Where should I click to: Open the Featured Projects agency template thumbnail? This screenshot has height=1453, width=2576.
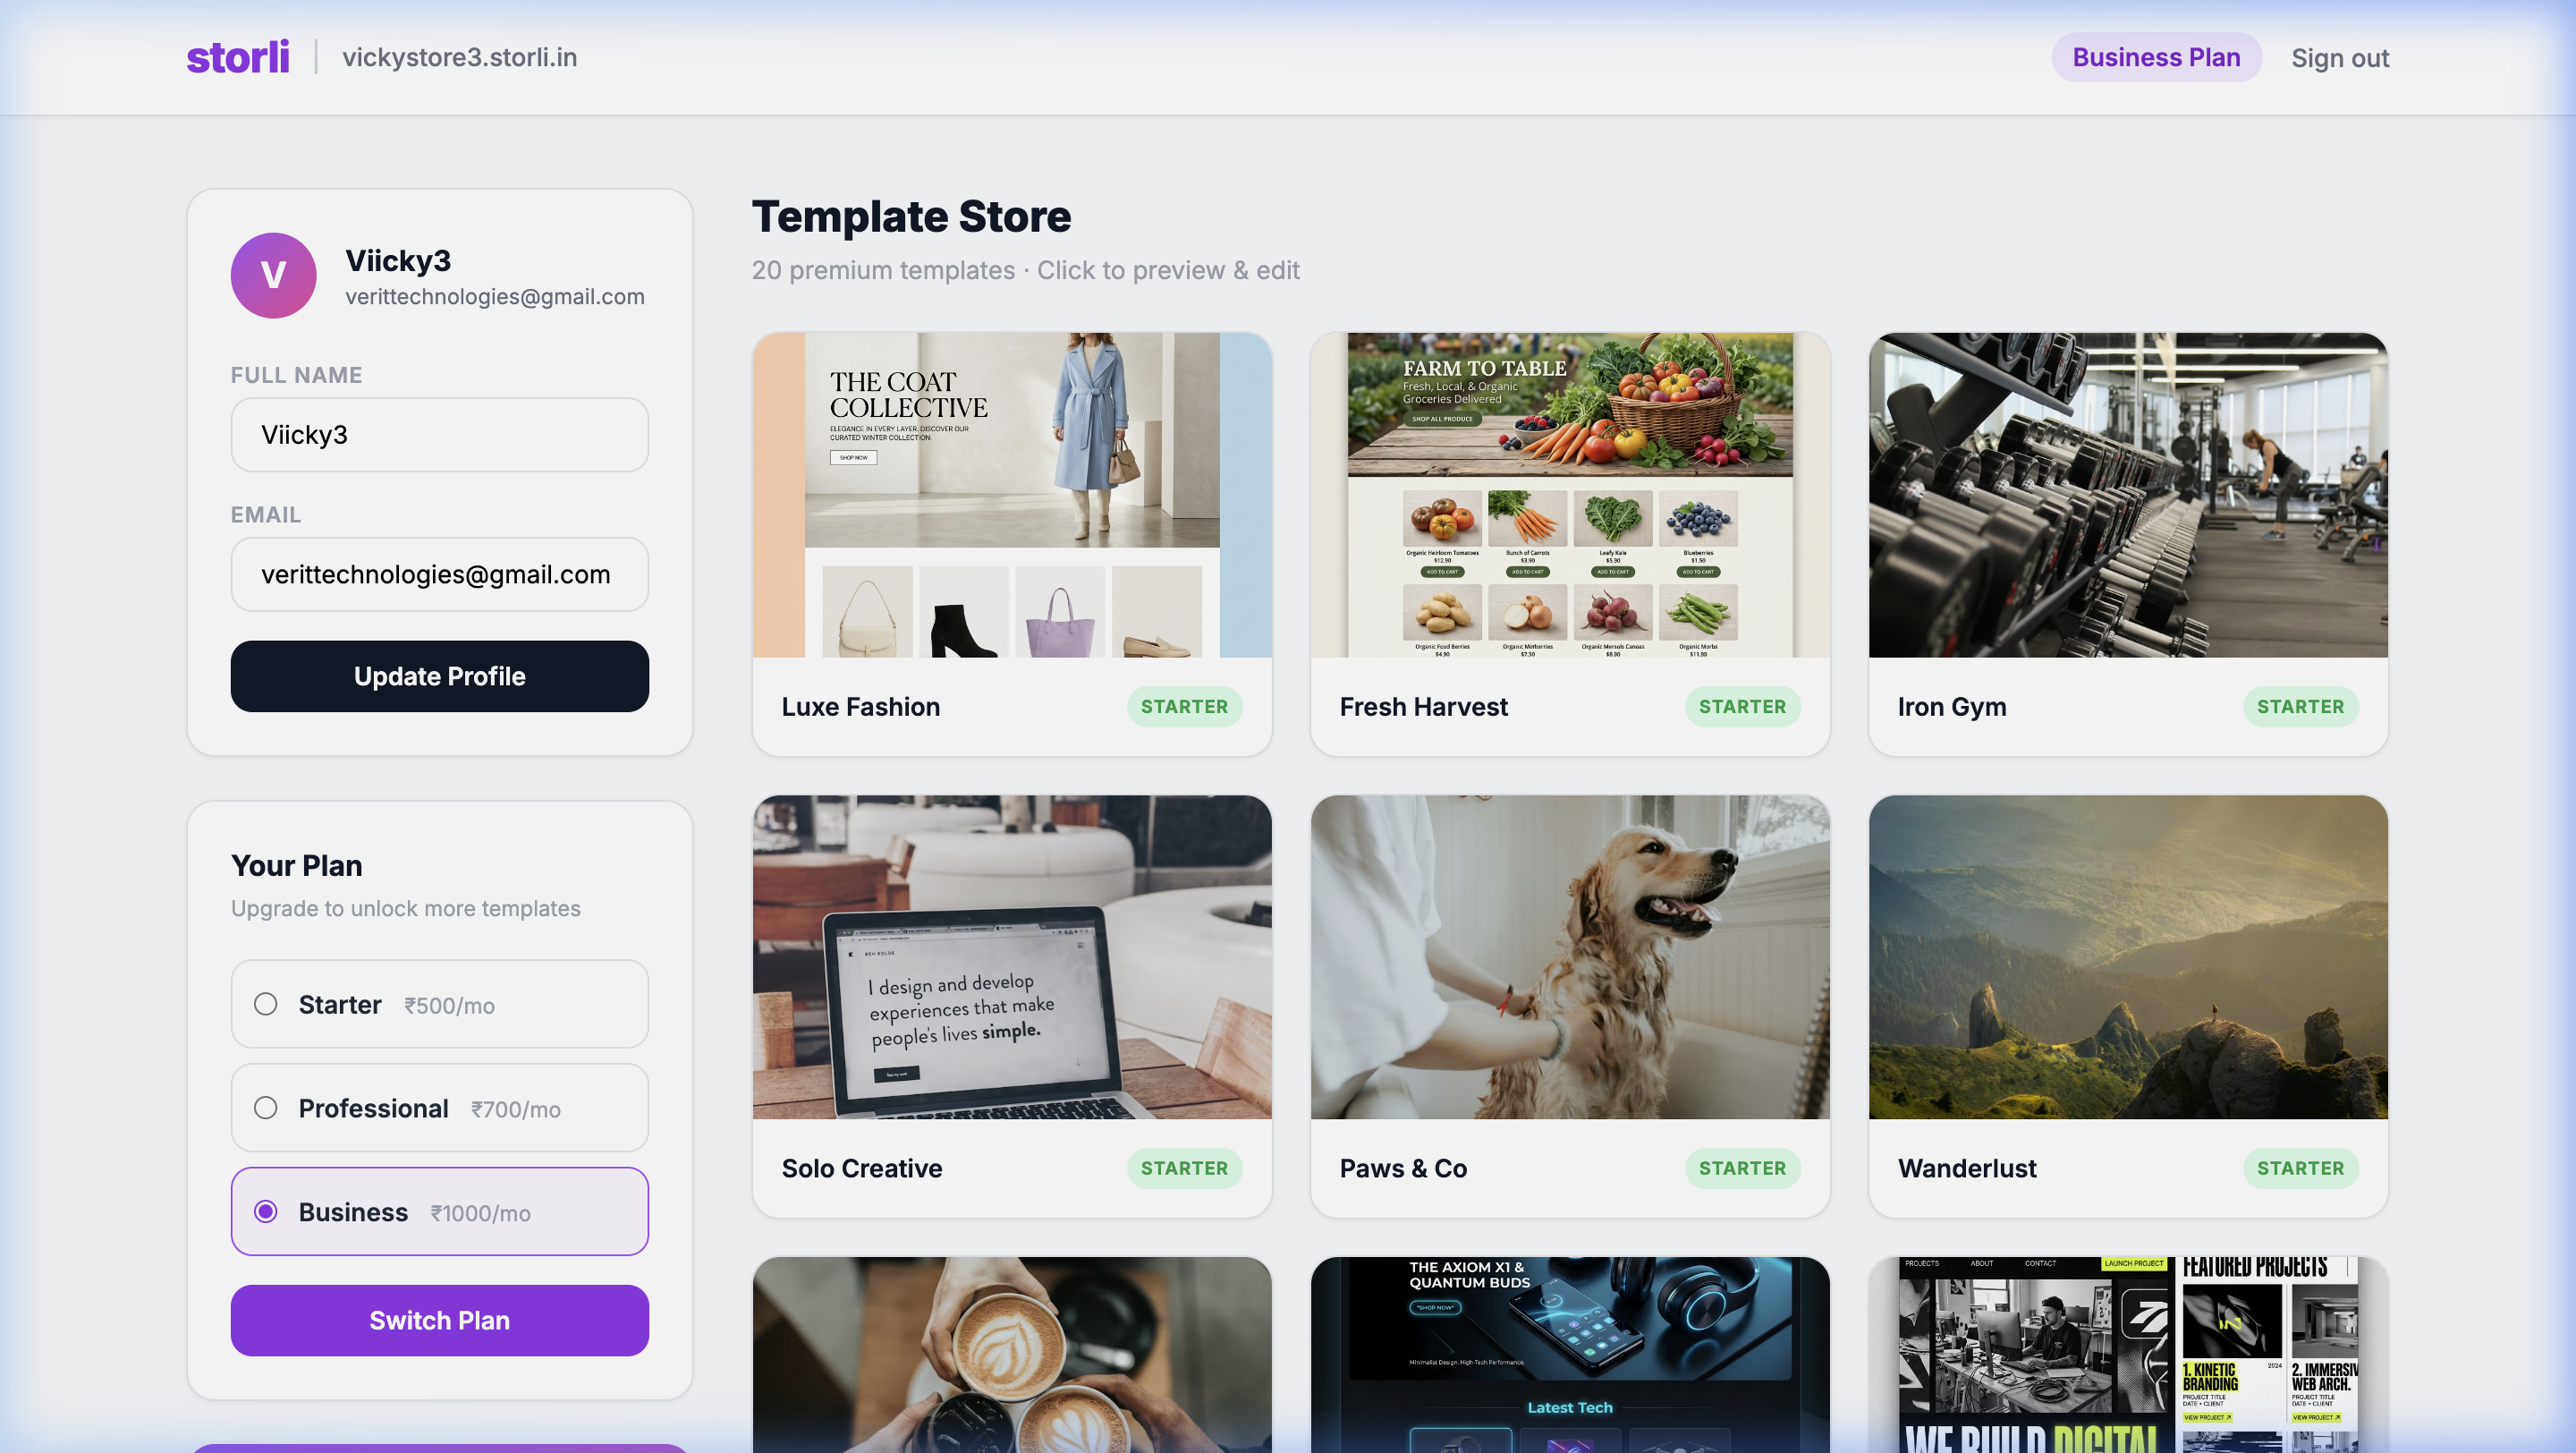click(2128, 1355)
